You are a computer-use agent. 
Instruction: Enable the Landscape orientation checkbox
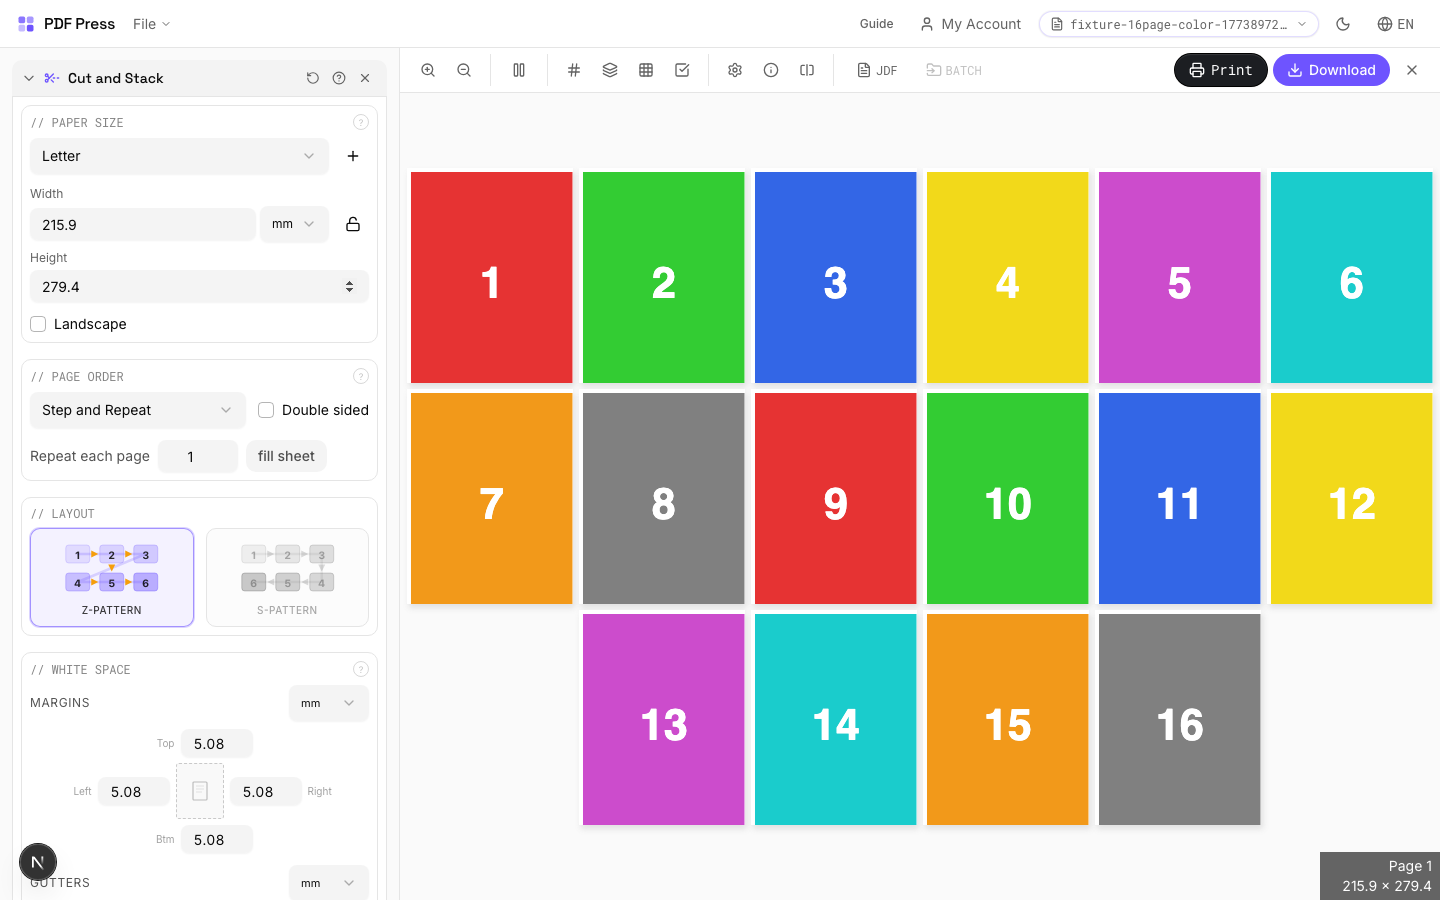click(37, 323)
